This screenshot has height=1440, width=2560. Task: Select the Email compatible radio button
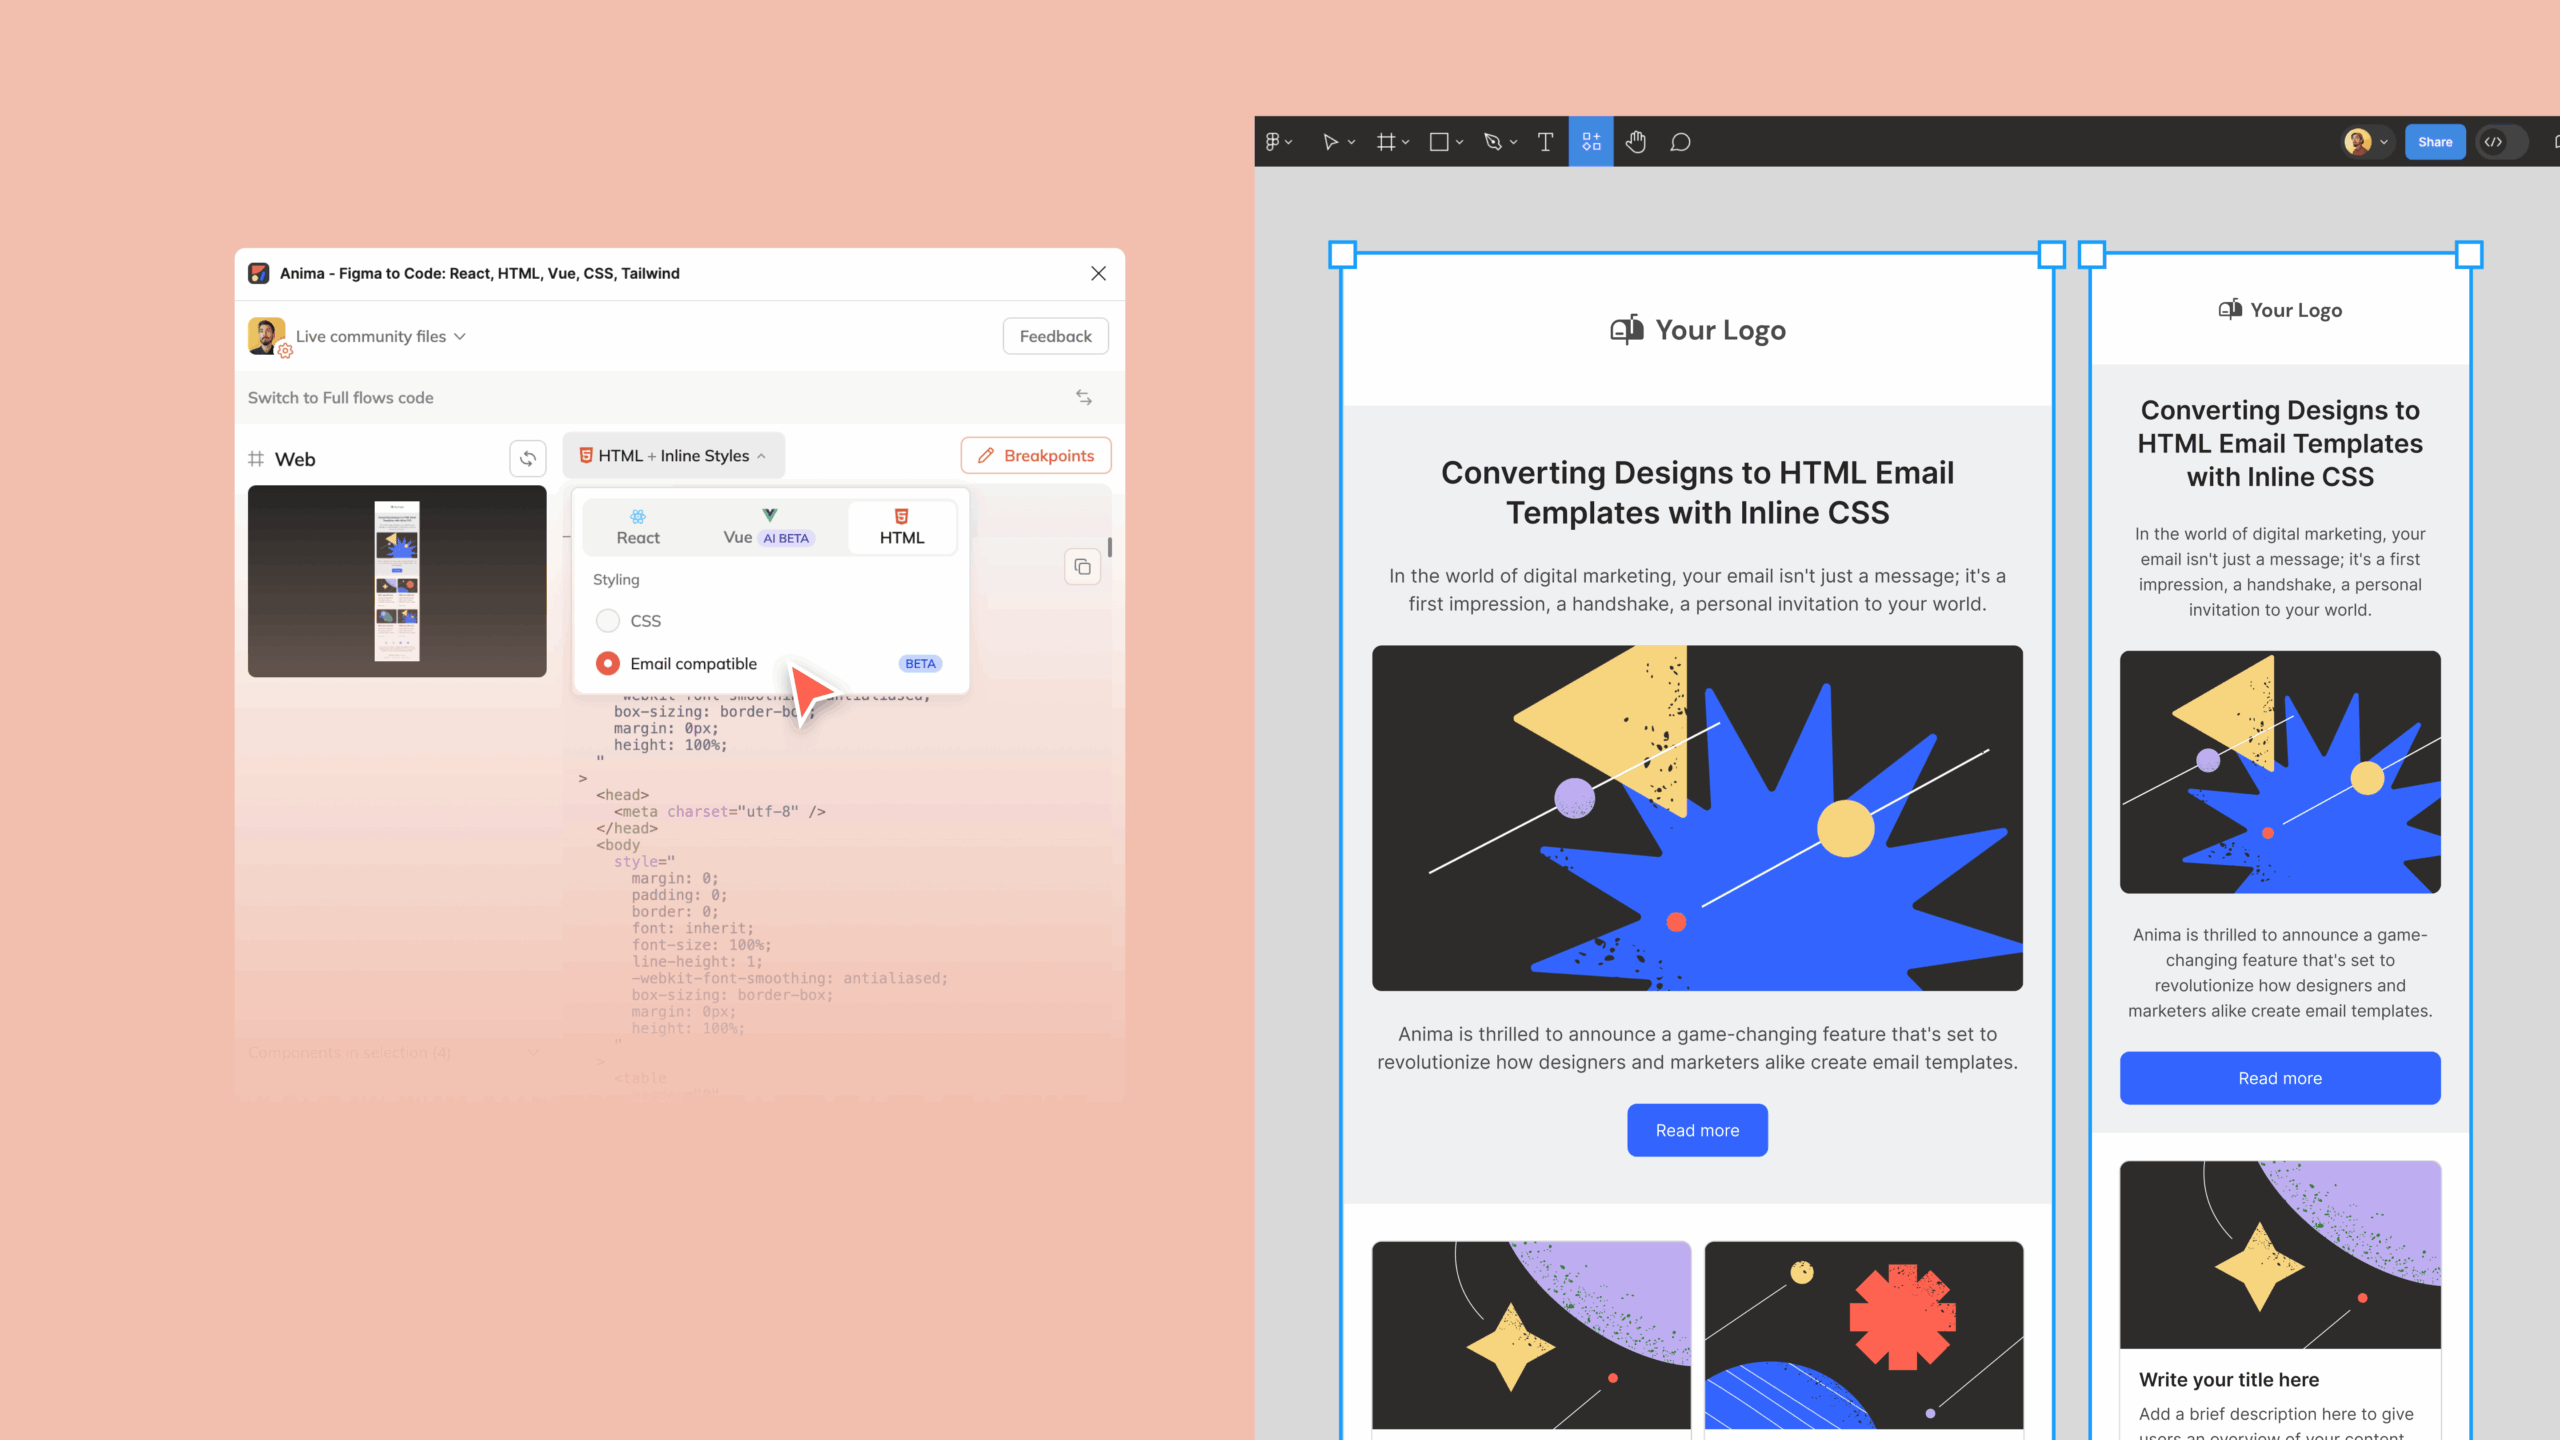click(x=607, y=663)
